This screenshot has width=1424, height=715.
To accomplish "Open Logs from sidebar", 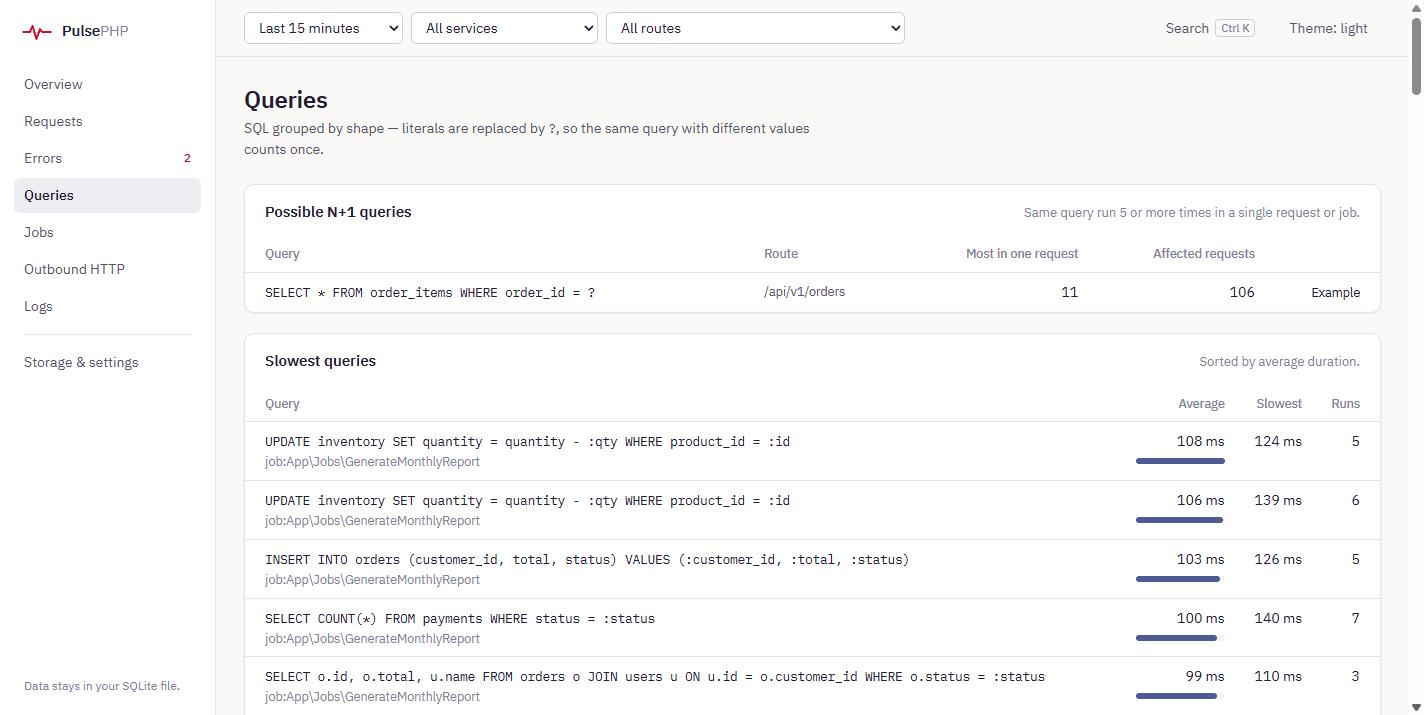I will pos(107,306).
